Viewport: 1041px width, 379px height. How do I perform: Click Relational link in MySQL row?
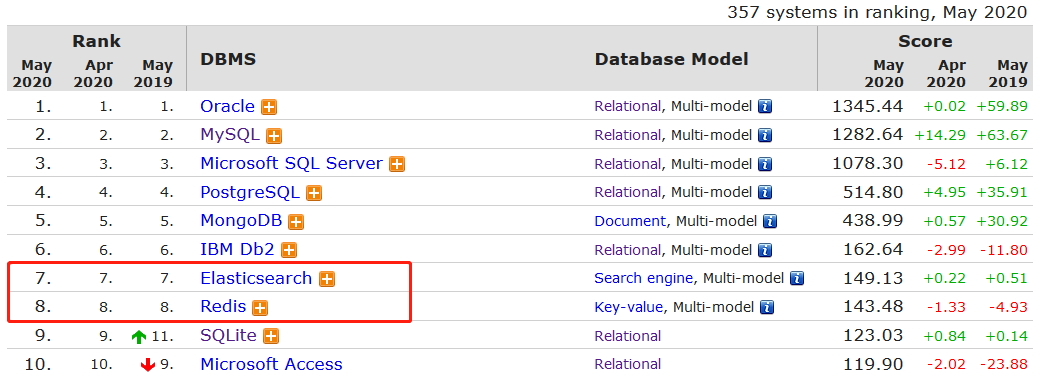(x=628, y=135)
